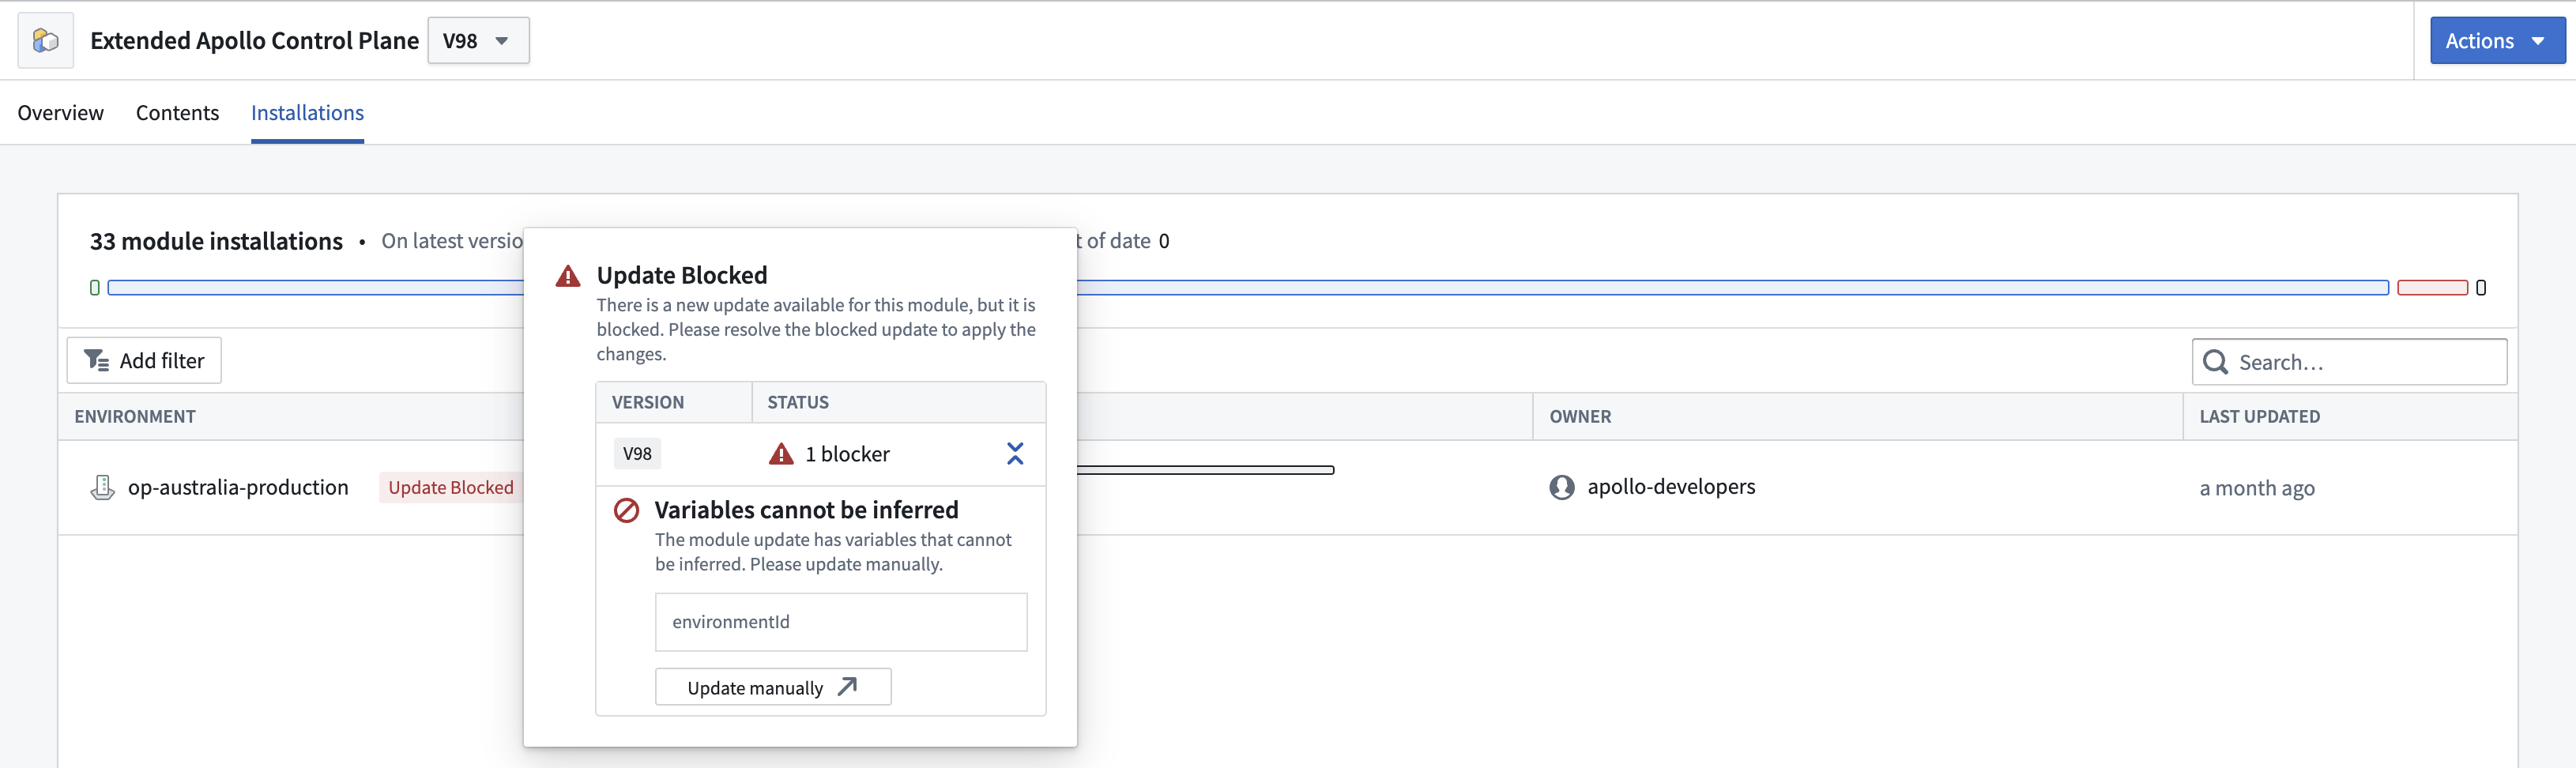Select the Installations tab

(307, 112)
